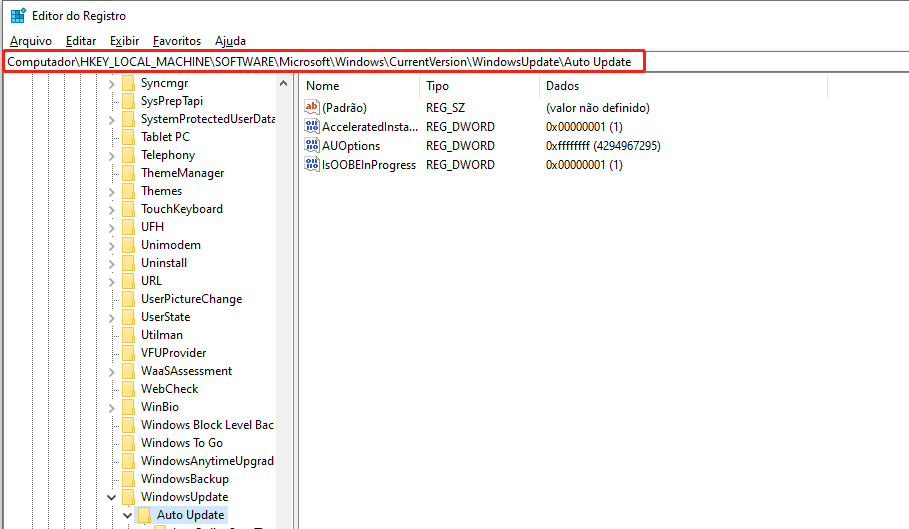Open the Favoritos menu

pos(177,41)
